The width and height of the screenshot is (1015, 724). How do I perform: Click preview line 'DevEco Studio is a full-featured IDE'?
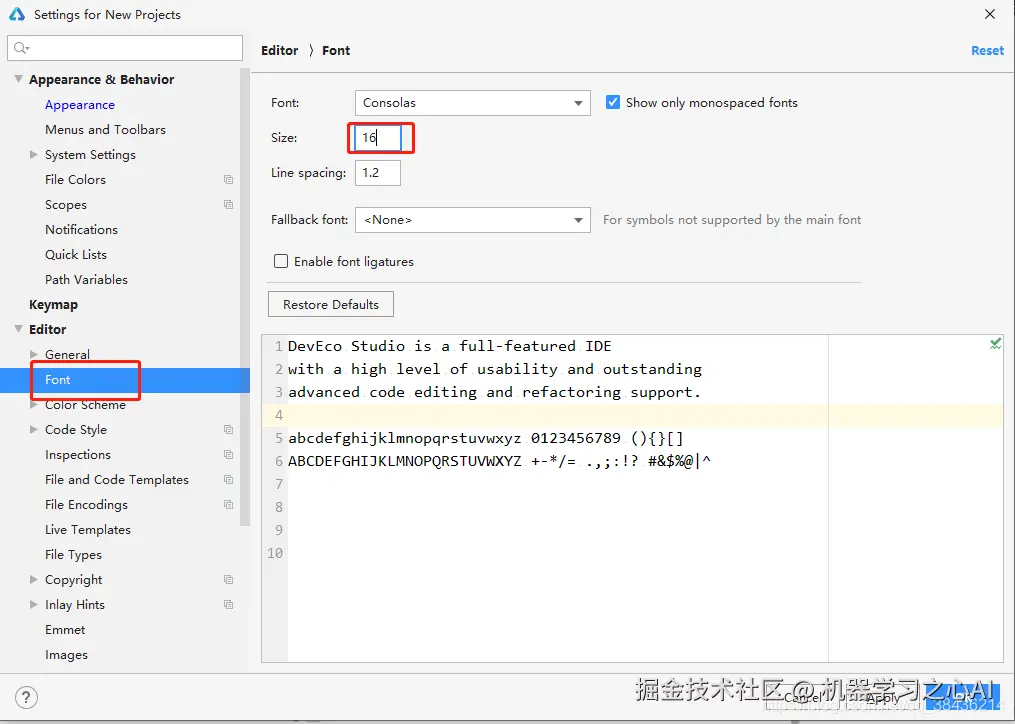449,346
